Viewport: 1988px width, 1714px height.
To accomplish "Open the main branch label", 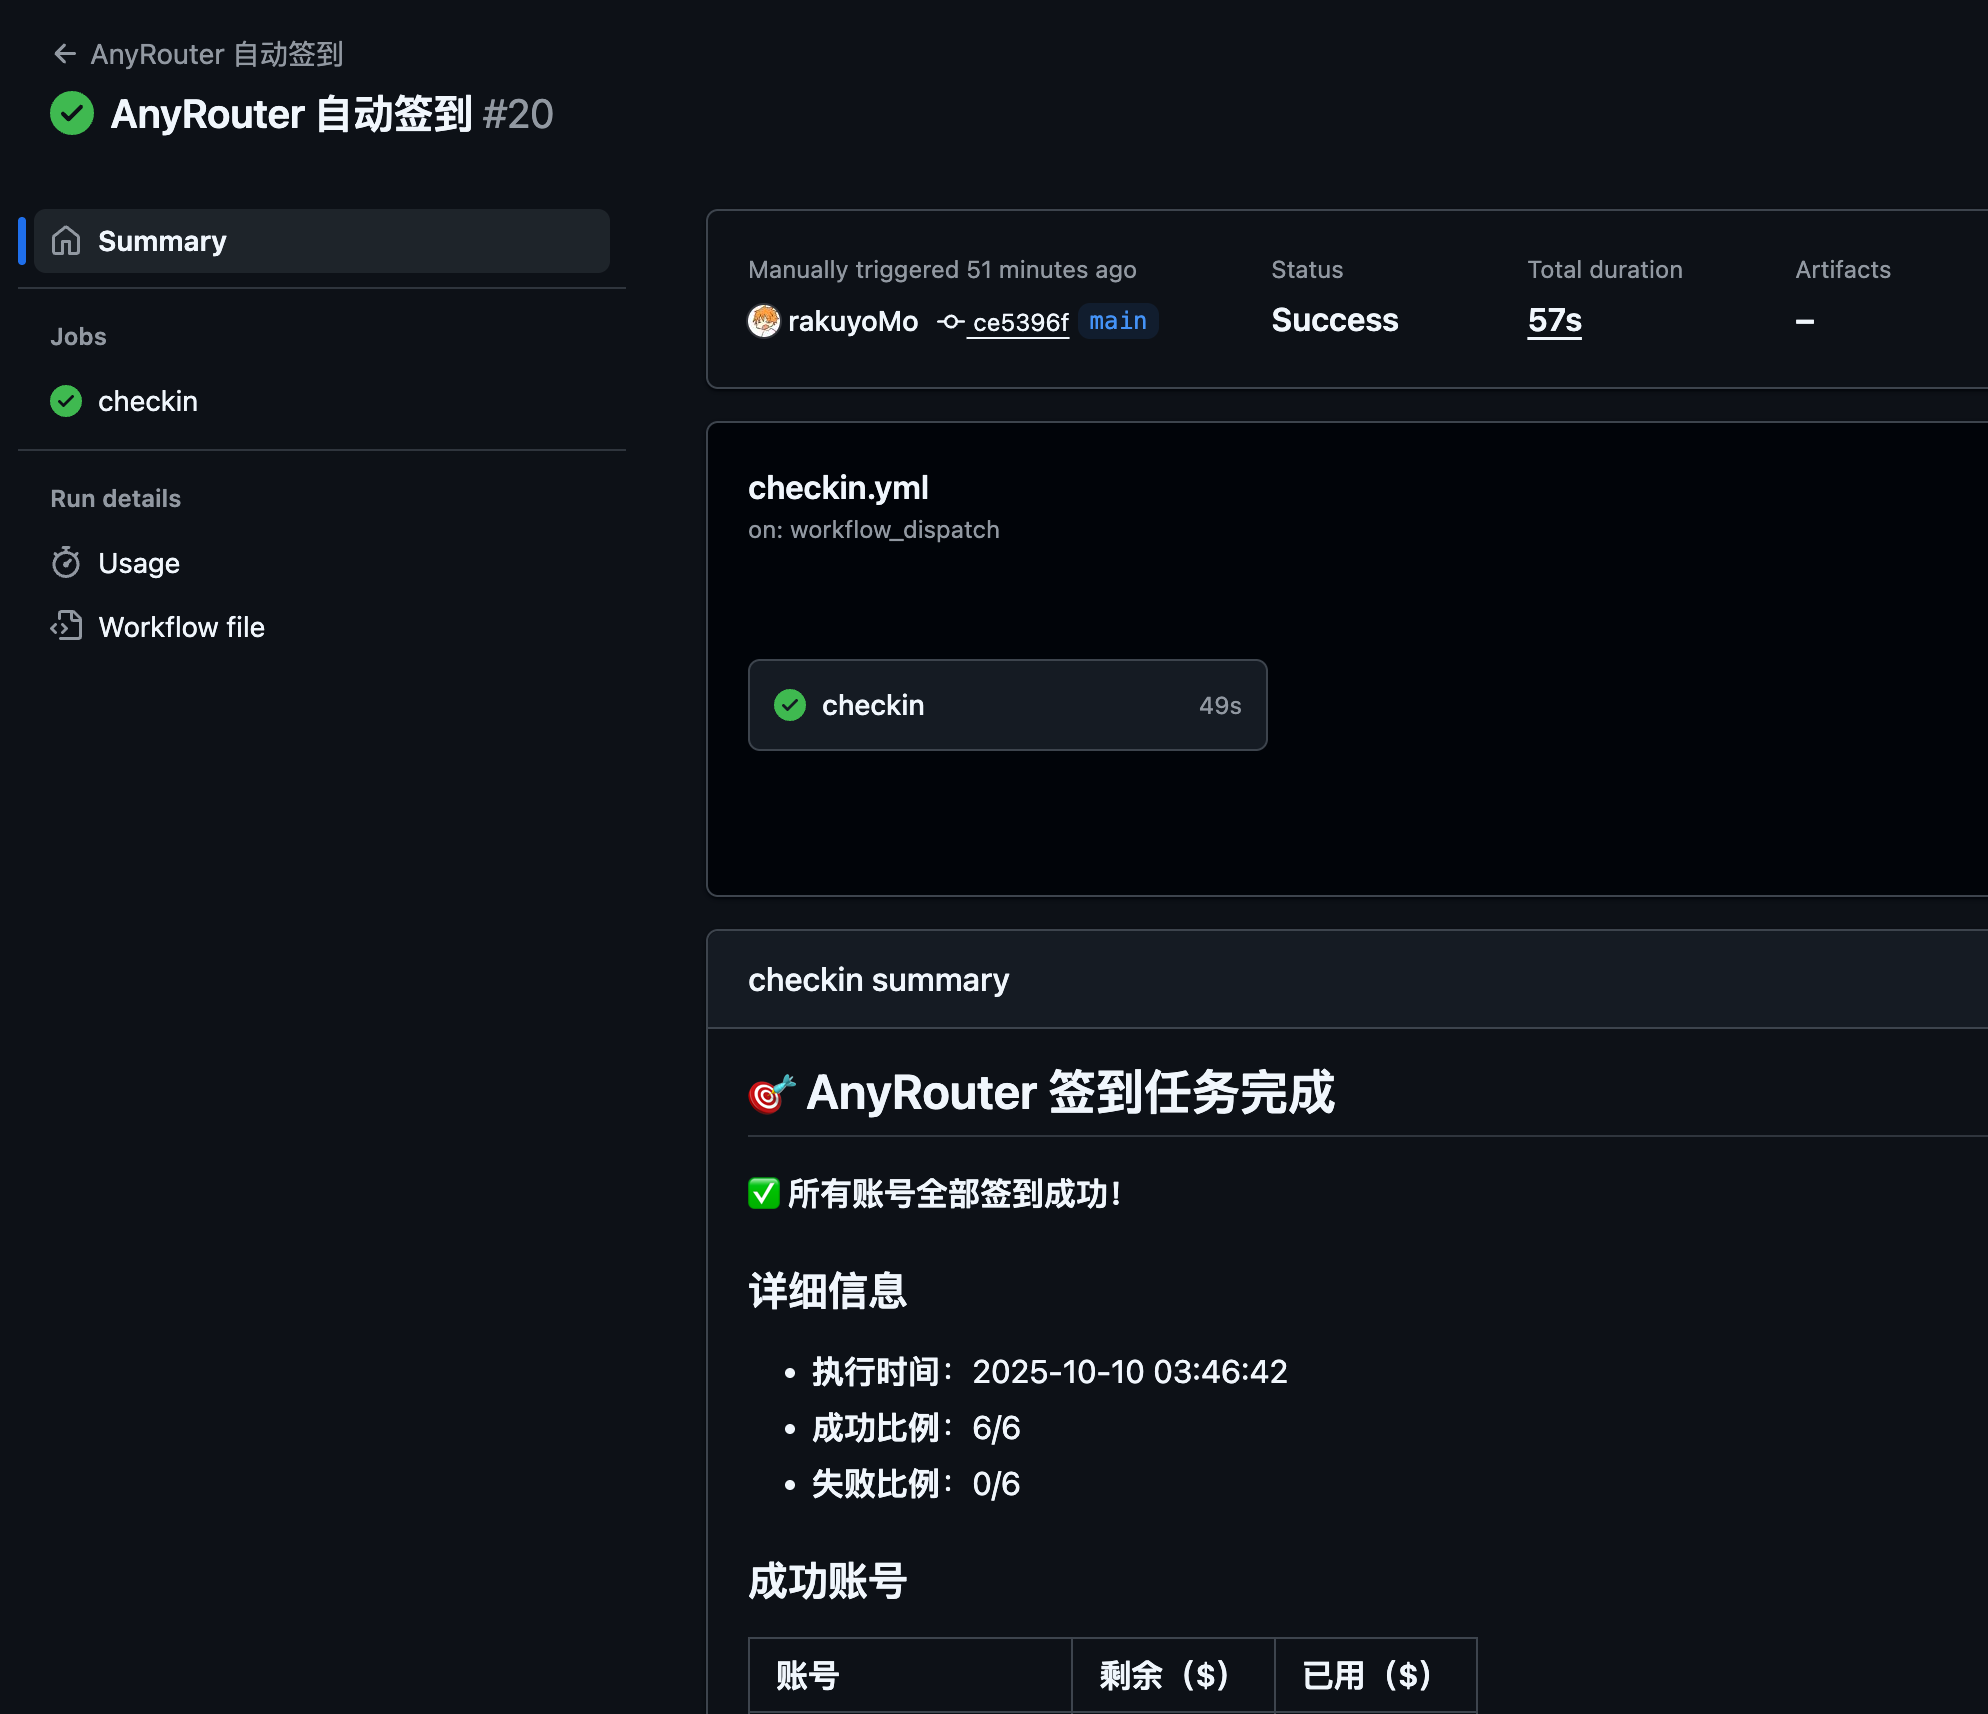I will point(1118,321).
